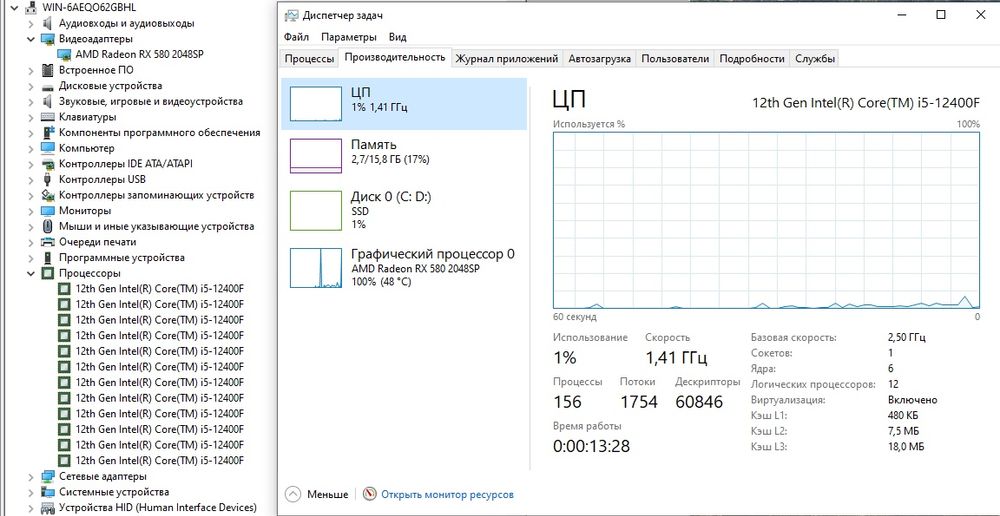
Task: Select the ЦП performance item
Action: pos(404,104)
